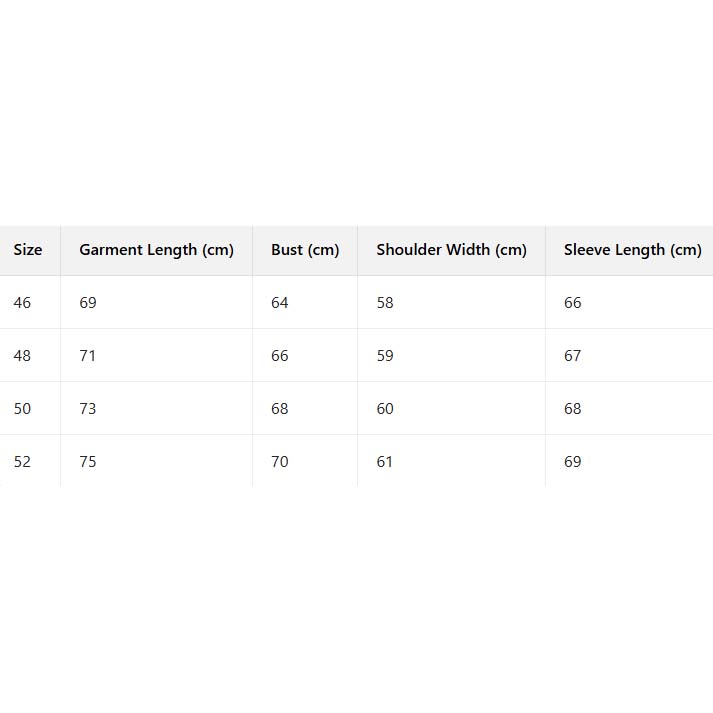Click size 50 in the Size column
Screen dimensions: 713x713
(22, 409)
